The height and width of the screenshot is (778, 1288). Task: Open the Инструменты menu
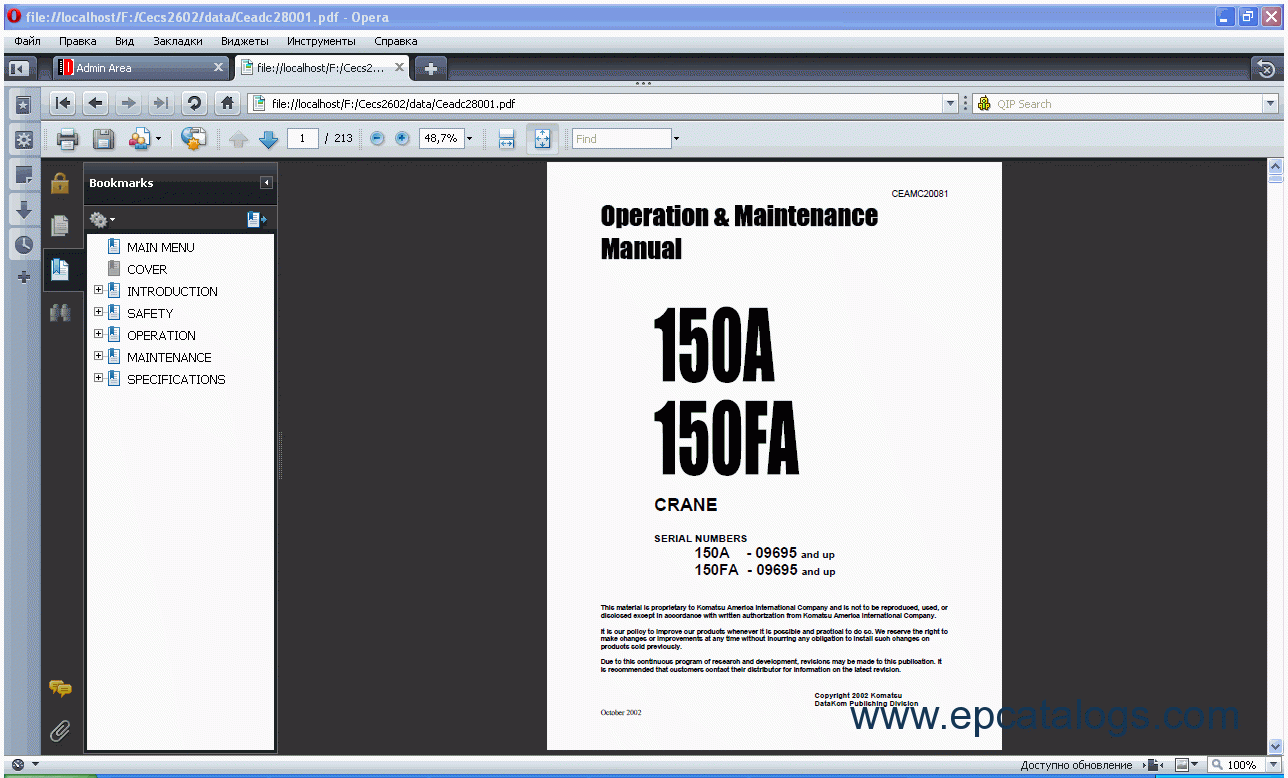pos(321,41)
